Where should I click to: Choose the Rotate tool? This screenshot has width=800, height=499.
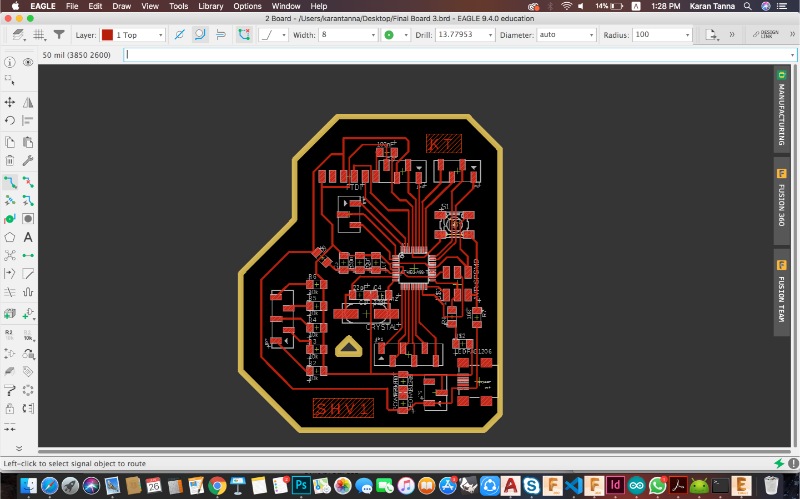(10, 120)
